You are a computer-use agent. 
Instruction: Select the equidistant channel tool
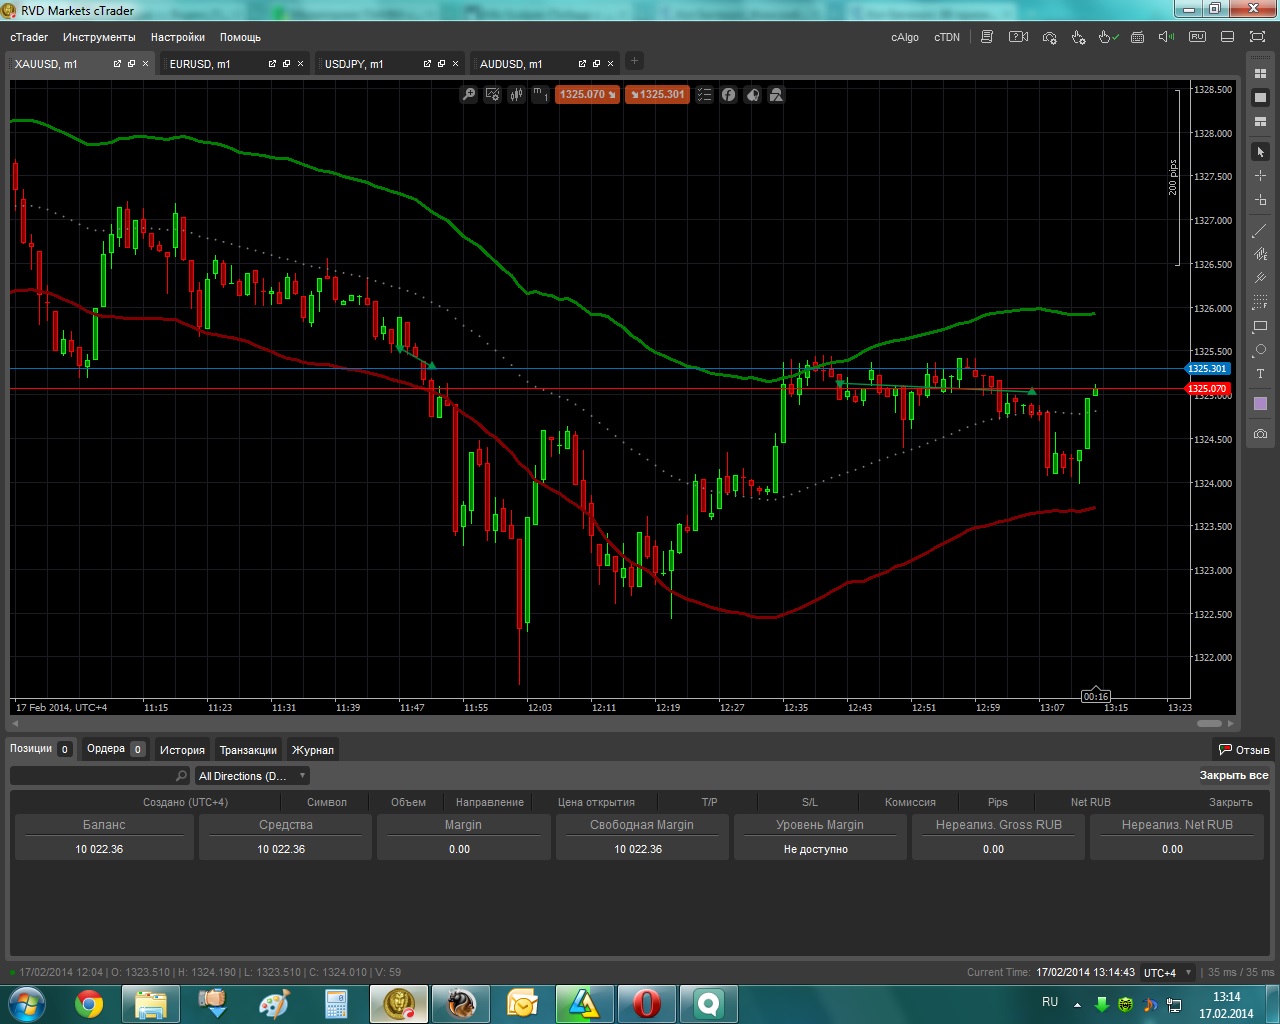pyautogui.click(x=1260, y=254)
